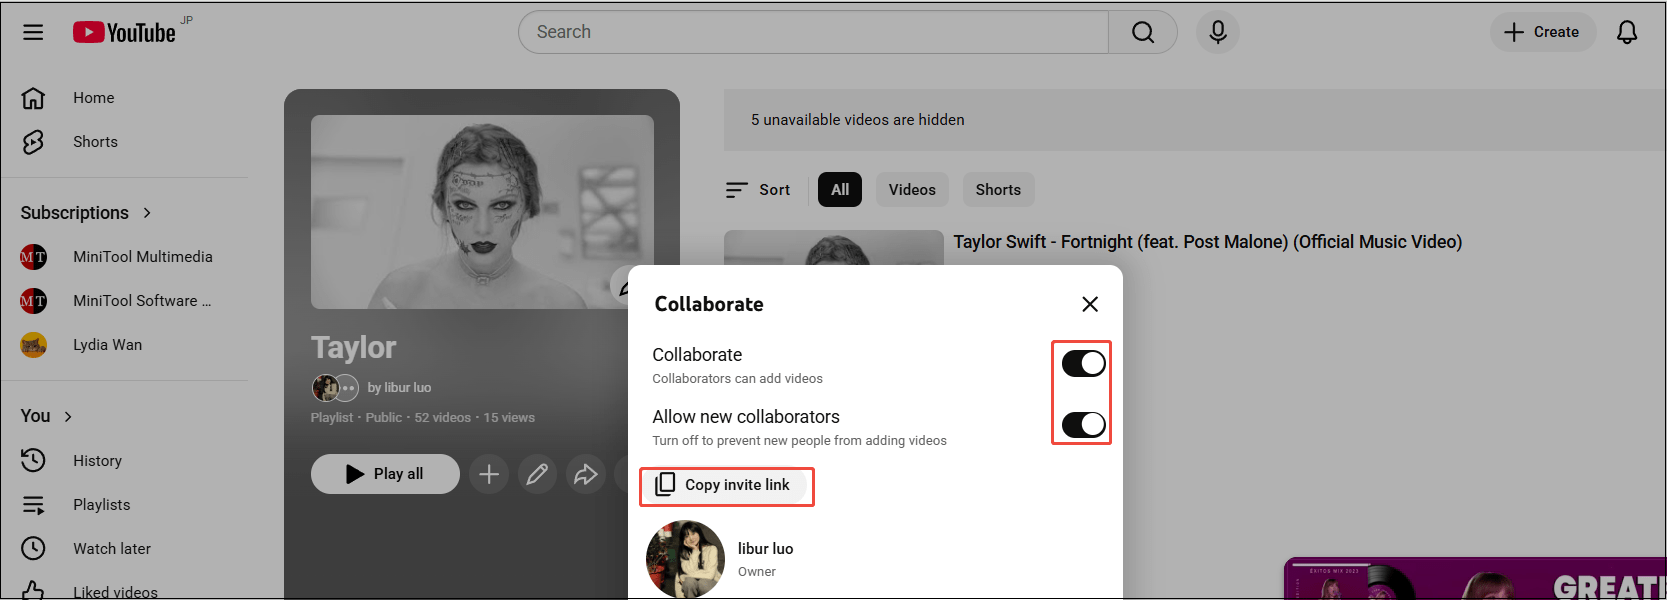This screenshot has width=1667, height=600.
Task: Expand the Subscriptions section chevron
Action: pyautogui.click(x=147, y=213)
